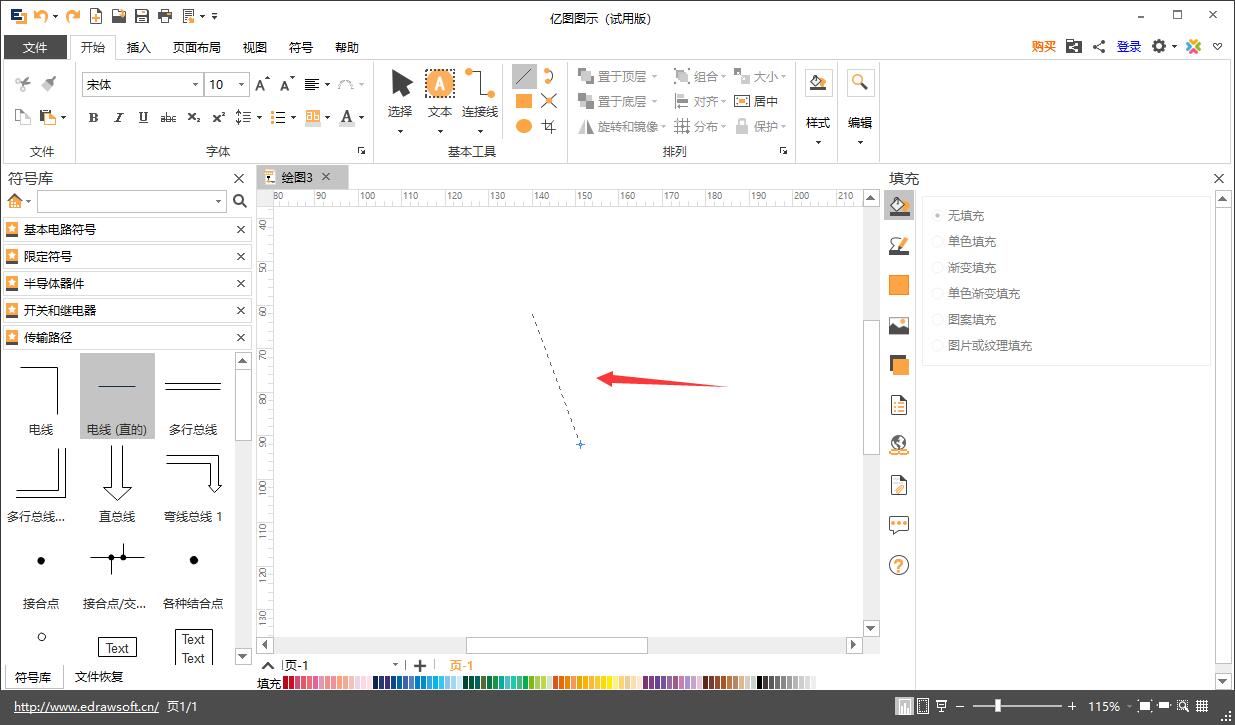Open the Fill paint bucket panel
Image resolution: width=1235 pixels, height=725 pixels.
click(899, 206)
